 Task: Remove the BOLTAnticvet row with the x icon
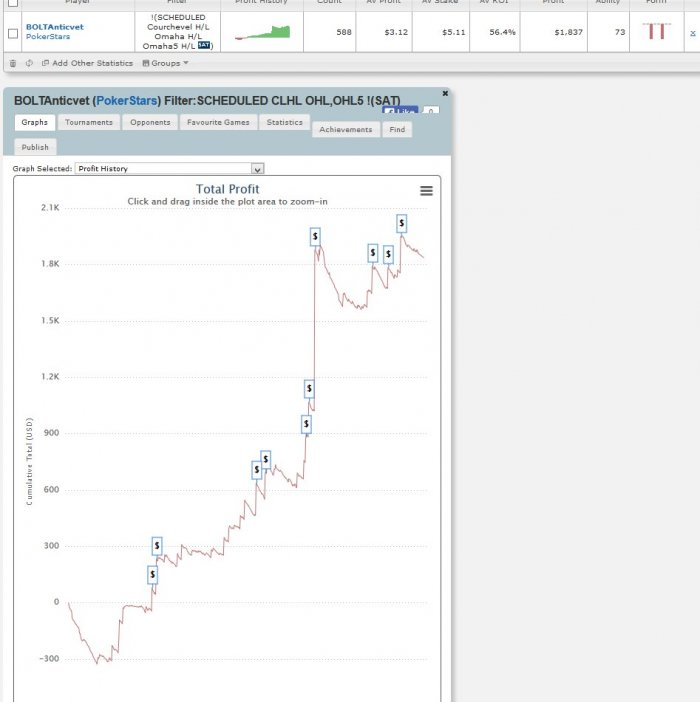[692, 34]
